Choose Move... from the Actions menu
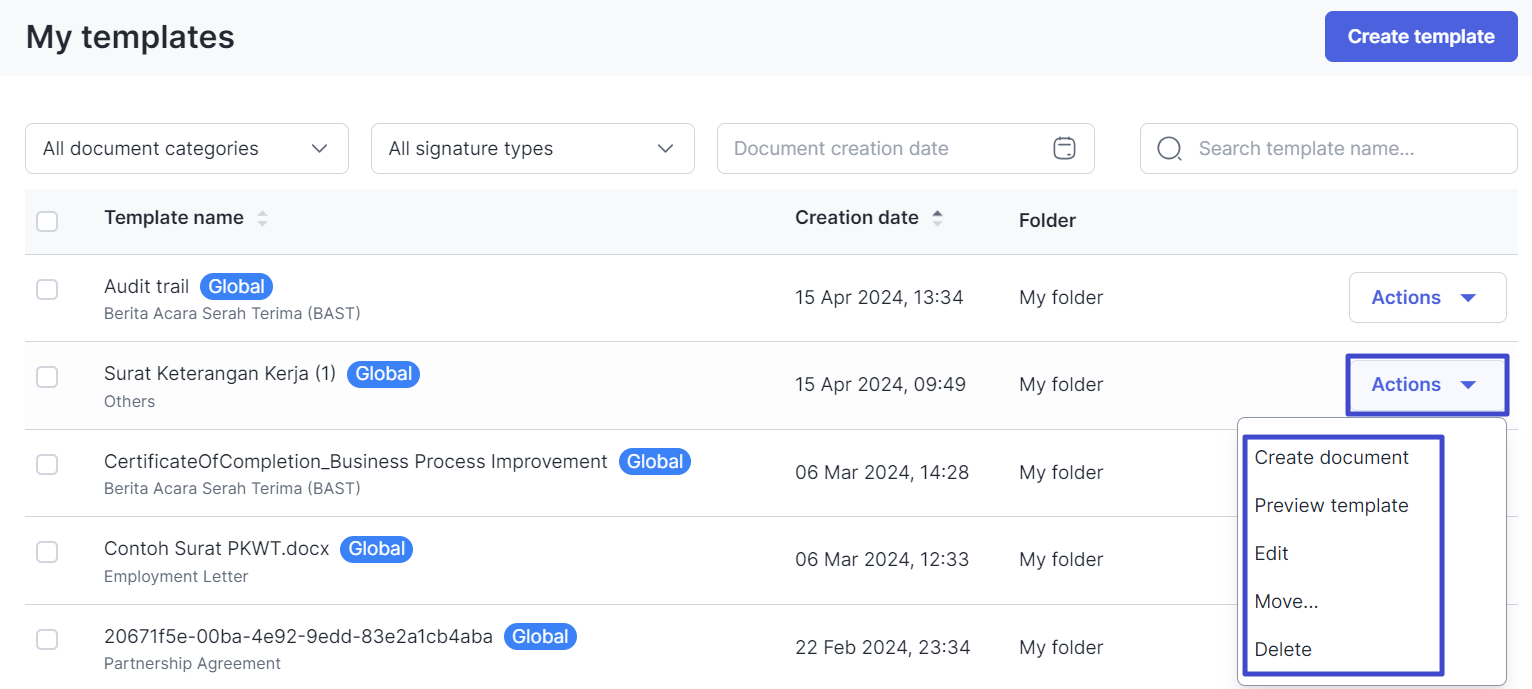Image resolution: width=1532 pixels, height=689 pixels. tap(1286, 602)
